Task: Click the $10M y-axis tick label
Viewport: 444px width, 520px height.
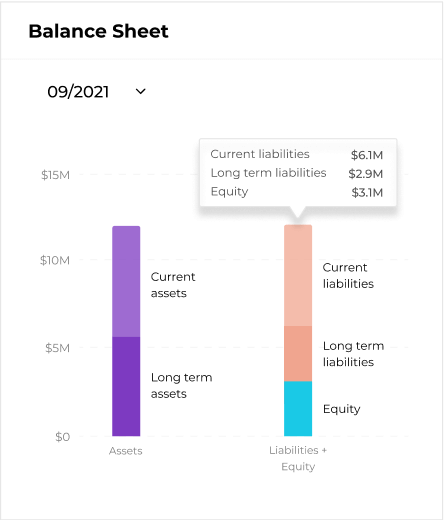Action: [x=55, y=260]
